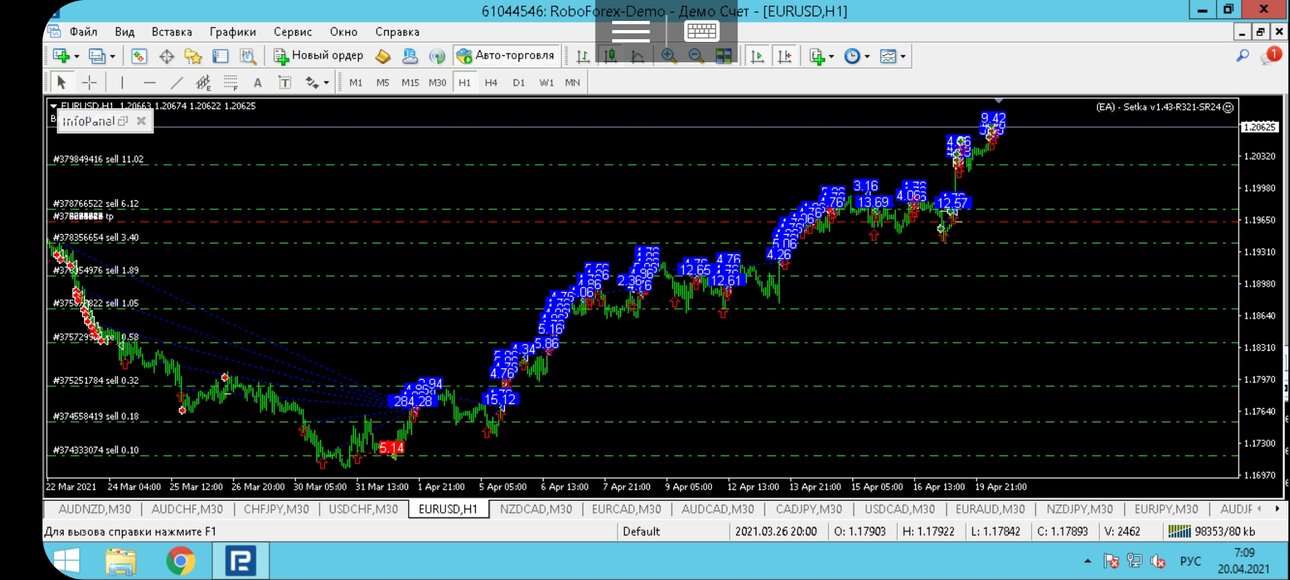Expand the Profiles dropdown arrow
The image size is (1290, 580).
click(112, 56)
